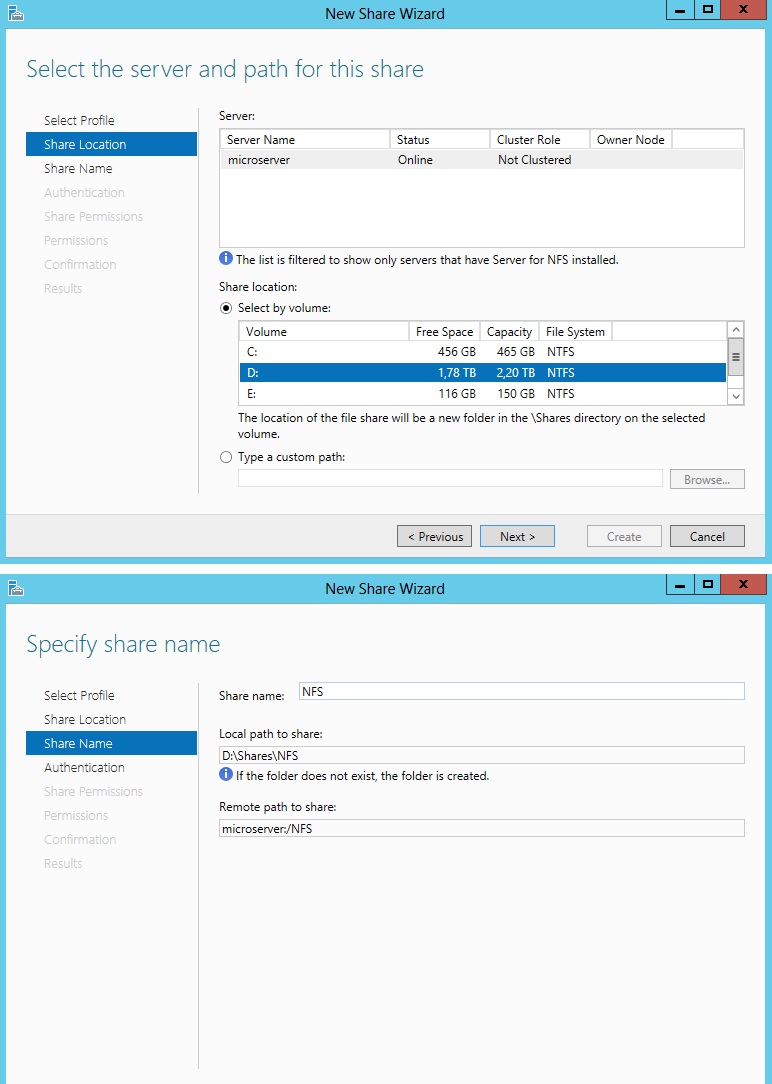Sort servers by the Server Name column header
This screenshot has height=1084, width=772.
point(304,140)
